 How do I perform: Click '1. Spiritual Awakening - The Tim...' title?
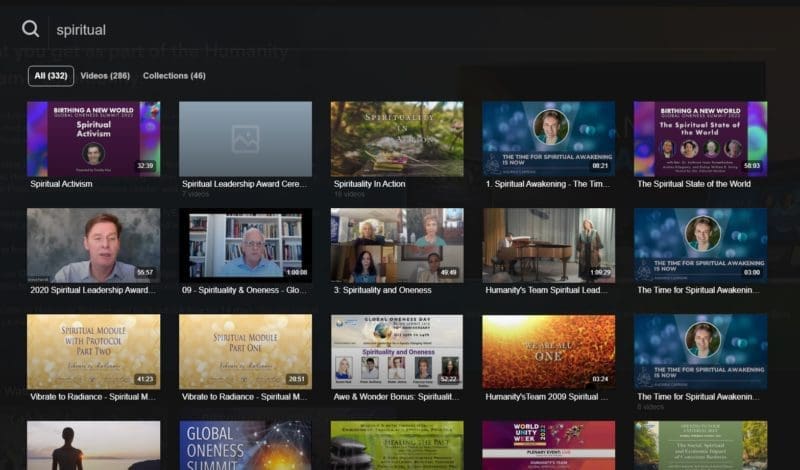[x=547, y=184]
